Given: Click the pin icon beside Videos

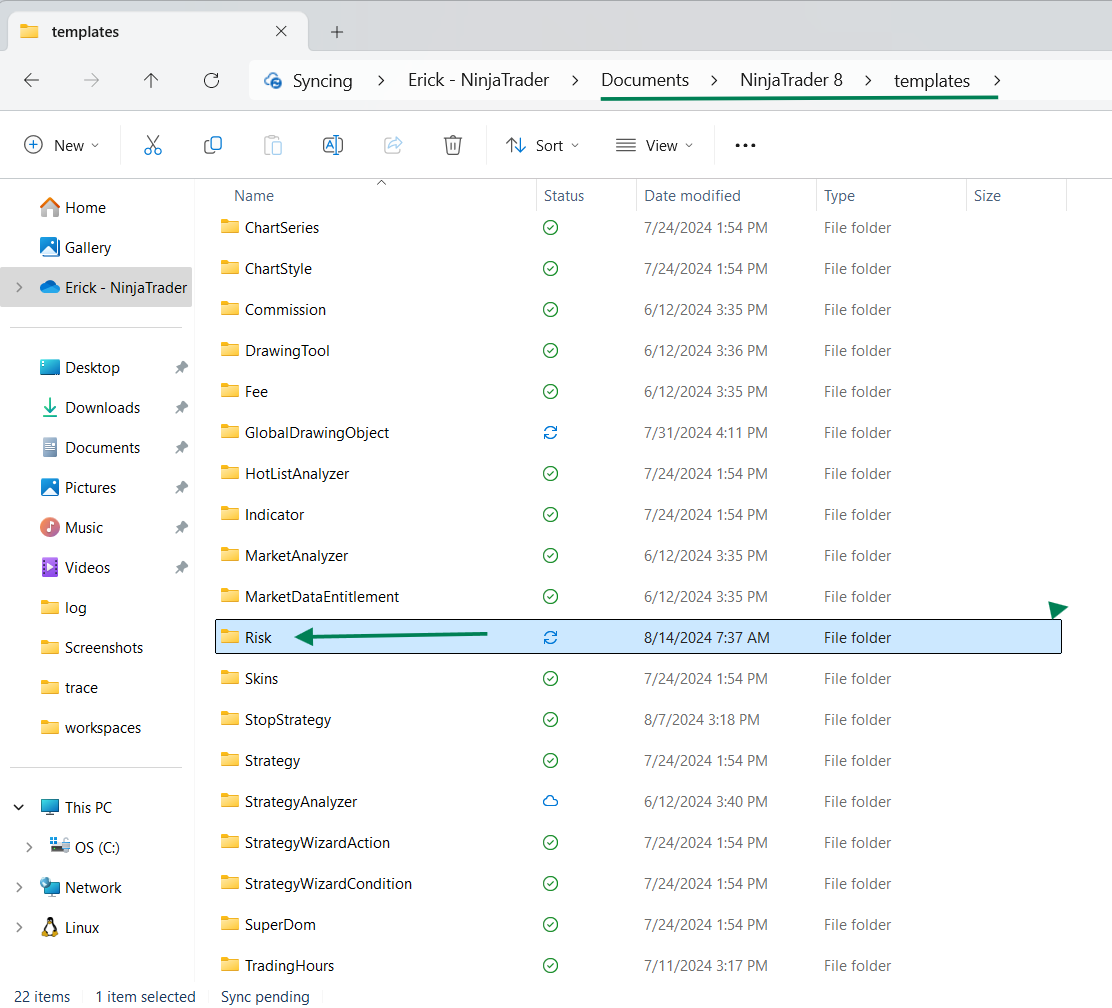Looking at the screenshot, I should click(x=182, y=567).
